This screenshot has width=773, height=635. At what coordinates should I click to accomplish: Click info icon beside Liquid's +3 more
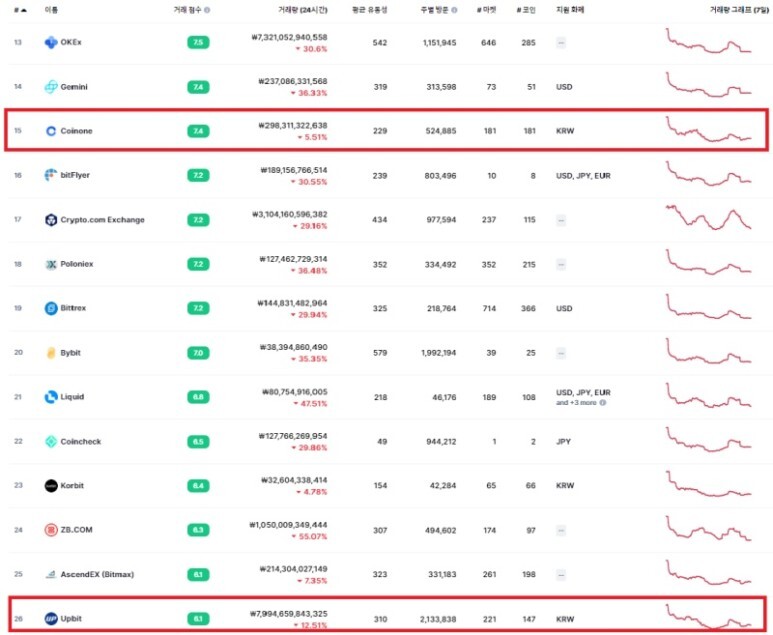603,403
